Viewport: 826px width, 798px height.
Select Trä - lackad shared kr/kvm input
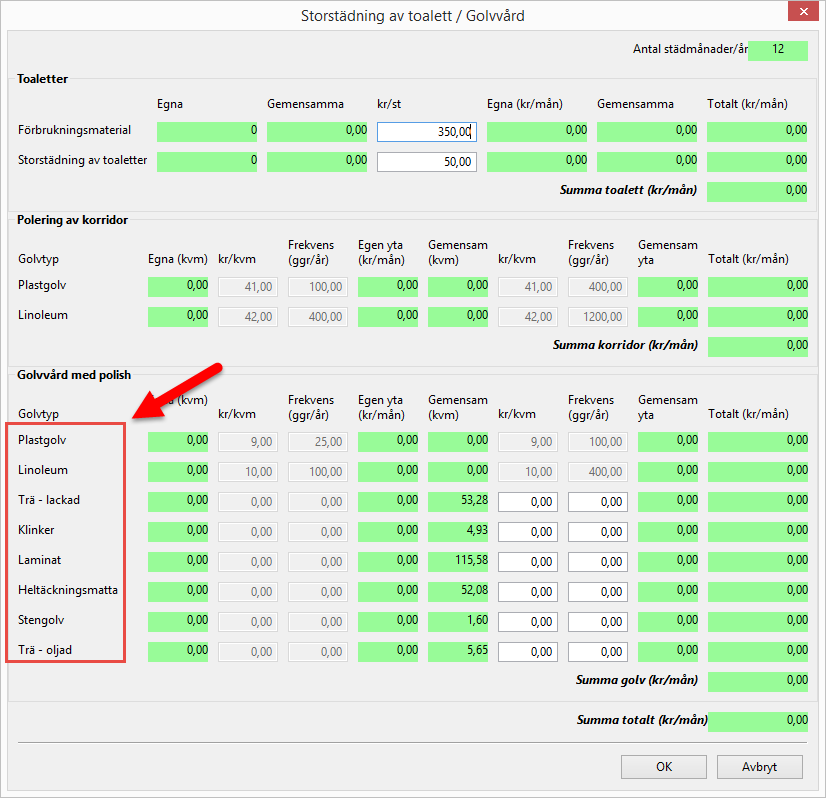(x=527, y=501)
